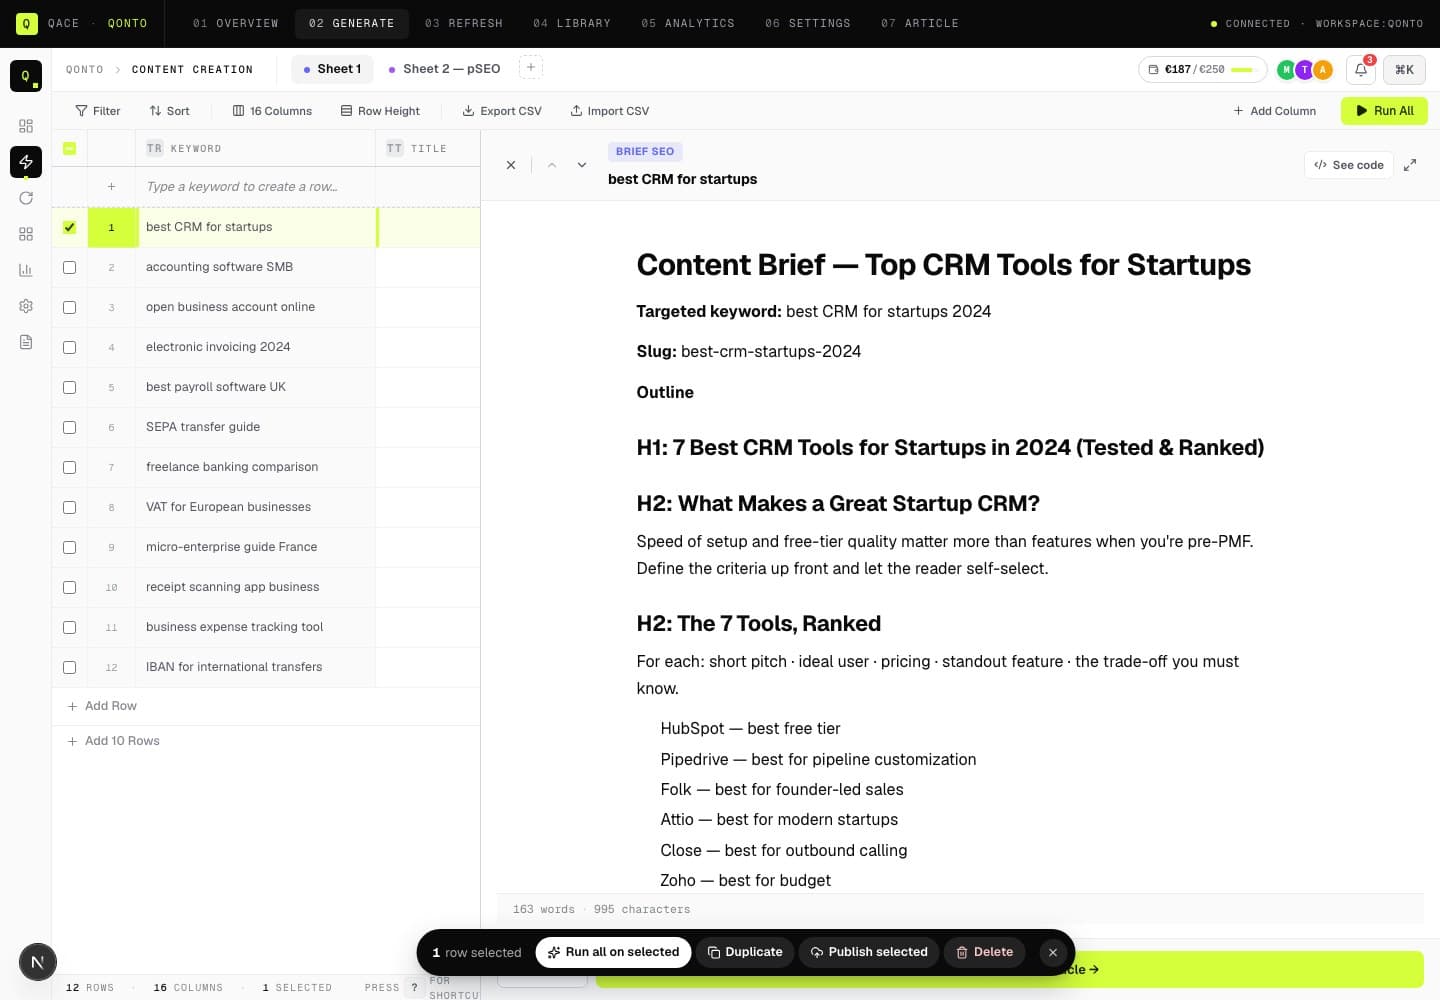Image resolution: width=1440 pixels, height=1000 pixels.
Task: Click the IBAN for international transfers cell
Action: tap(255, 667)
